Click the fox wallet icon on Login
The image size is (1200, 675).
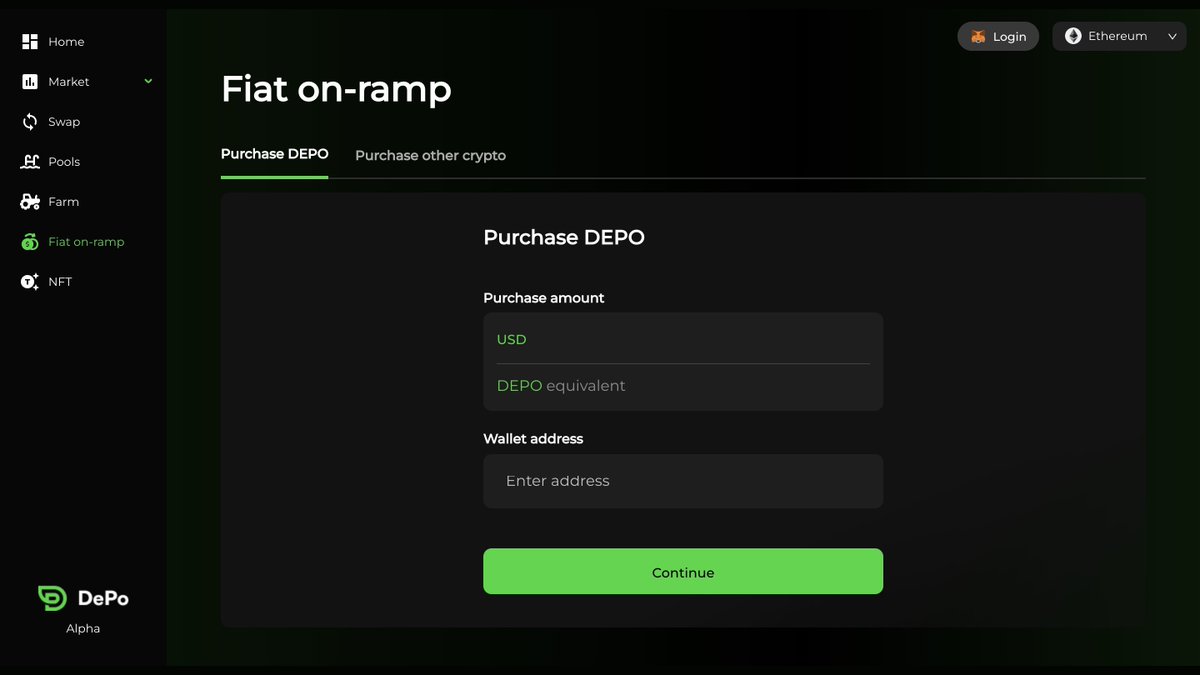click(x=978, y=36)
